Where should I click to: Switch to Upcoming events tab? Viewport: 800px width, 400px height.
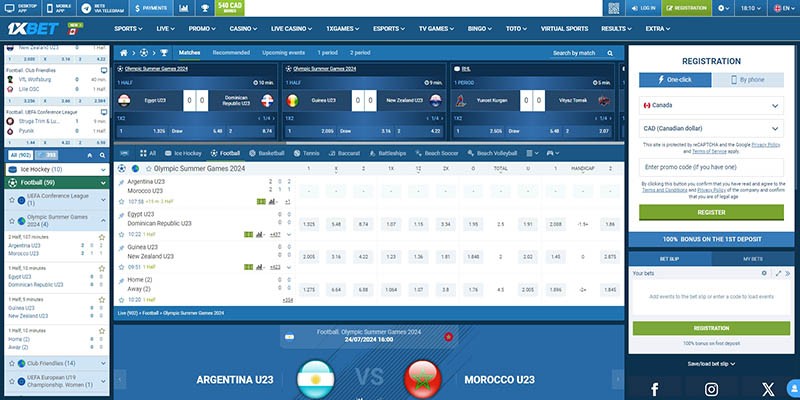[283, 53]
